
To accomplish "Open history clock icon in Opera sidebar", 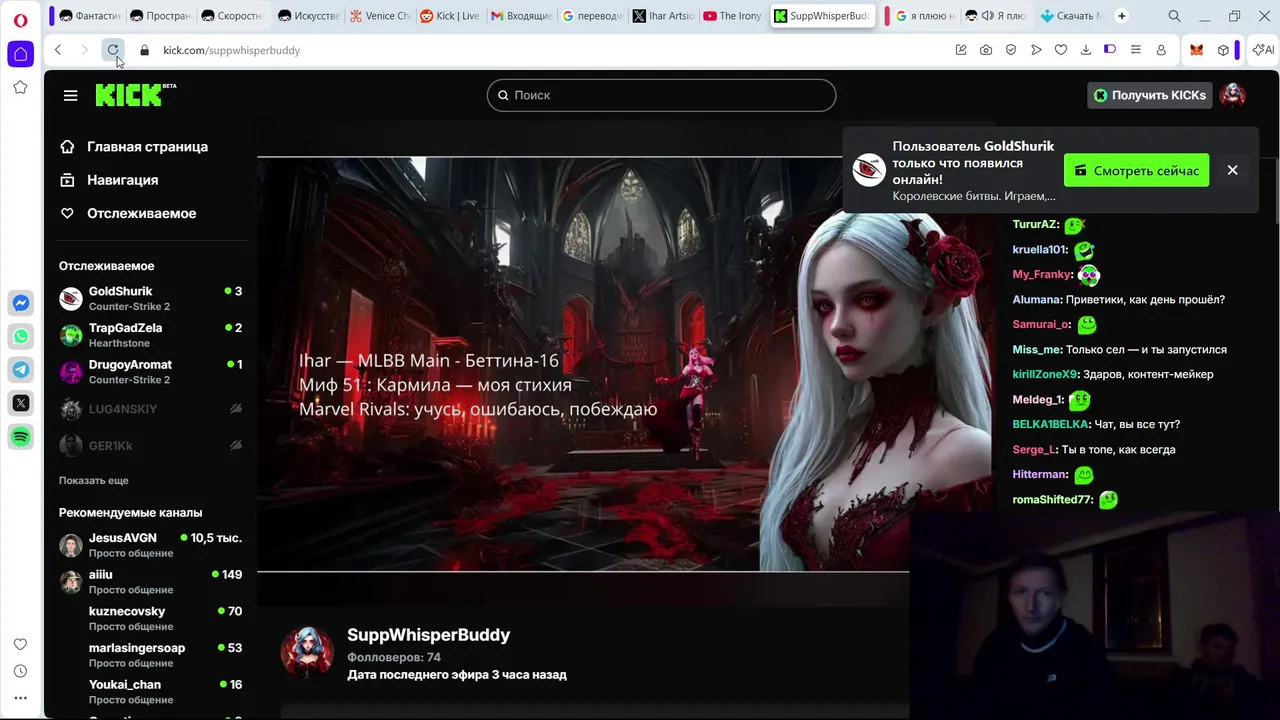I will pos(20,671).
